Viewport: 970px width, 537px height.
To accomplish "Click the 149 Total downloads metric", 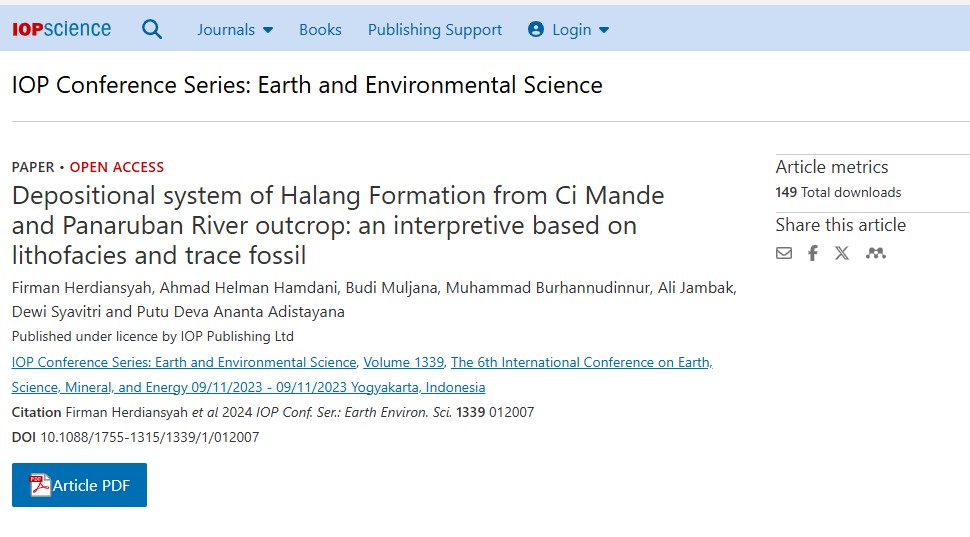I will coord(838,192).
